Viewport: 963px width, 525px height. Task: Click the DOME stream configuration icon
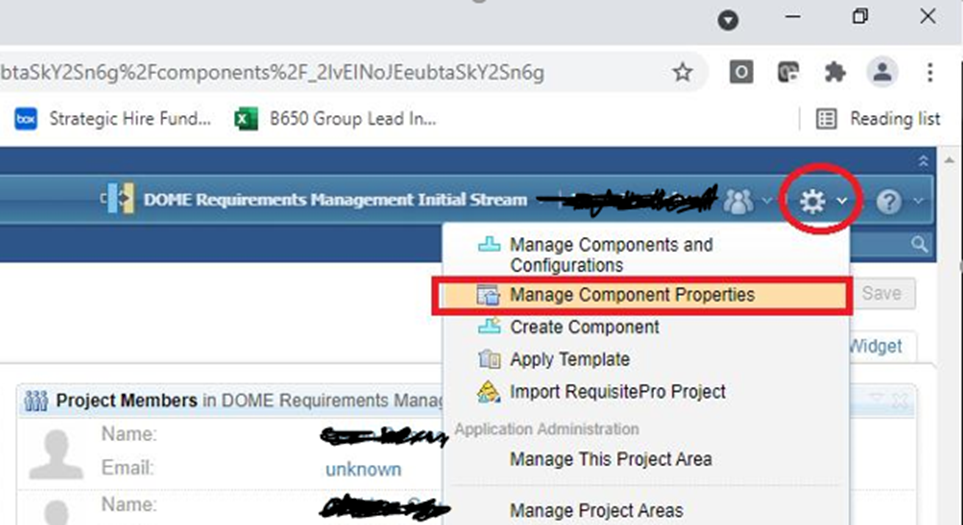pyautogui.click(x=120, y=199)
